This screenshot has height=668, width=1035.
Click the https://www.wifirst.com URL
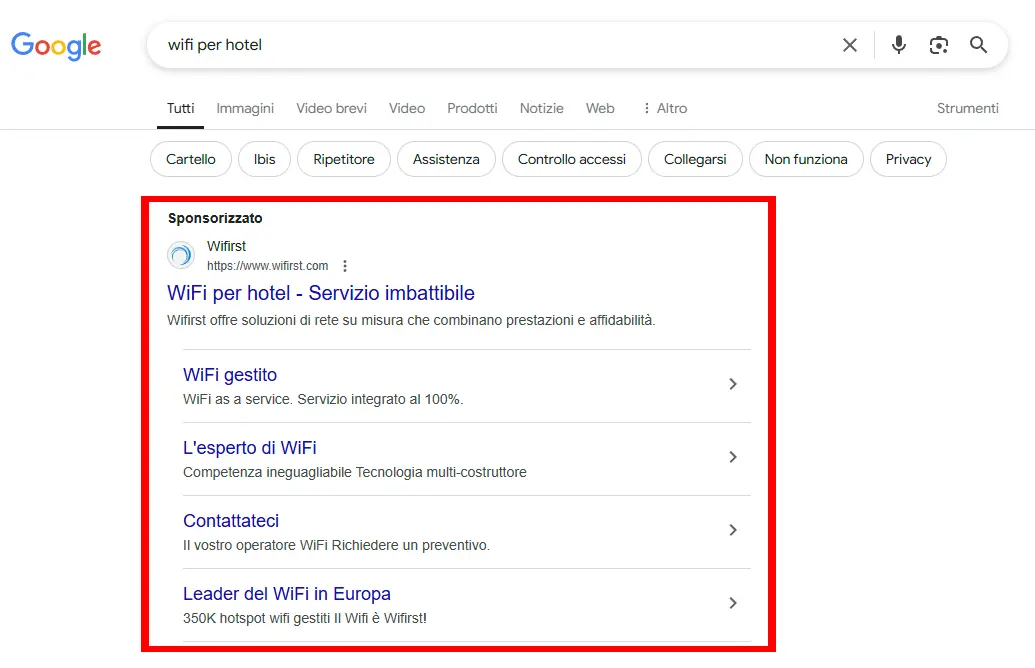point(267,266)
